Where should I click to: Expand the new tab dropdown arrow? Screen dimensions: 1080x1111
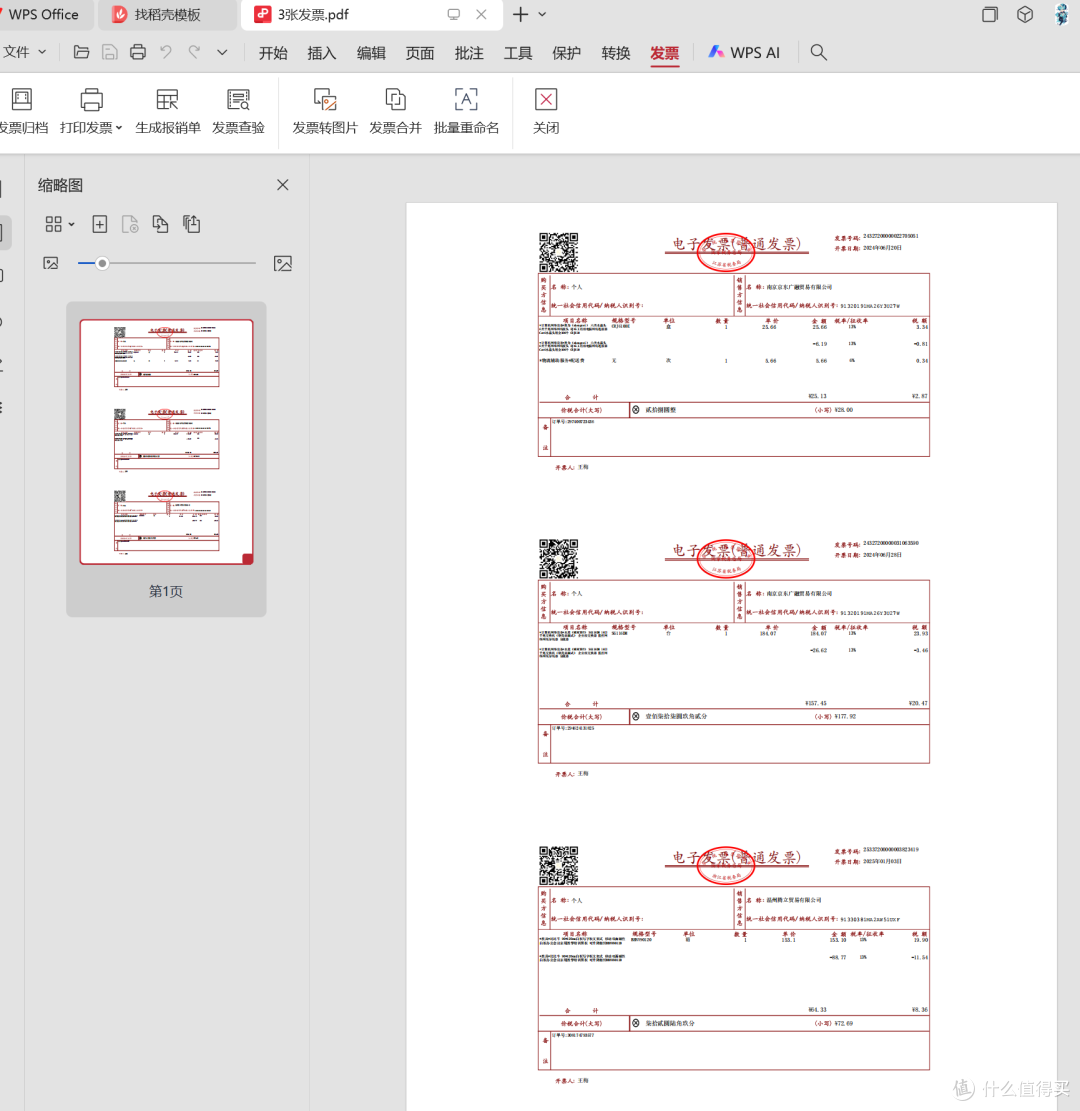coord(542,14)
